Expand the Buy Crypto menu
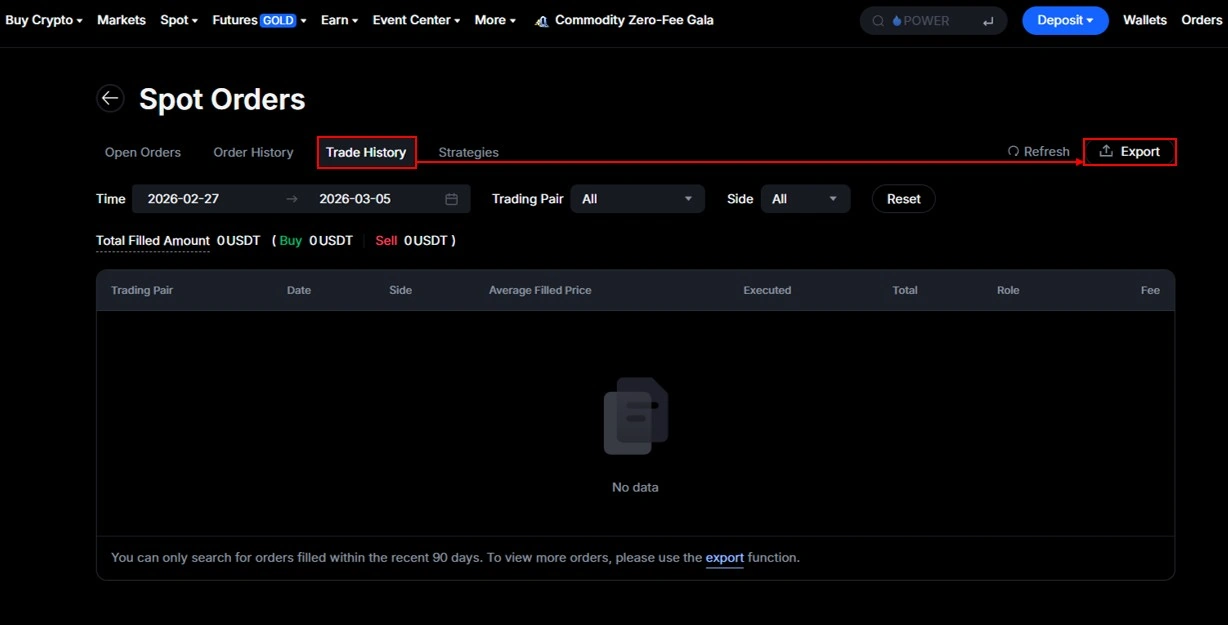 pos(44,20)
